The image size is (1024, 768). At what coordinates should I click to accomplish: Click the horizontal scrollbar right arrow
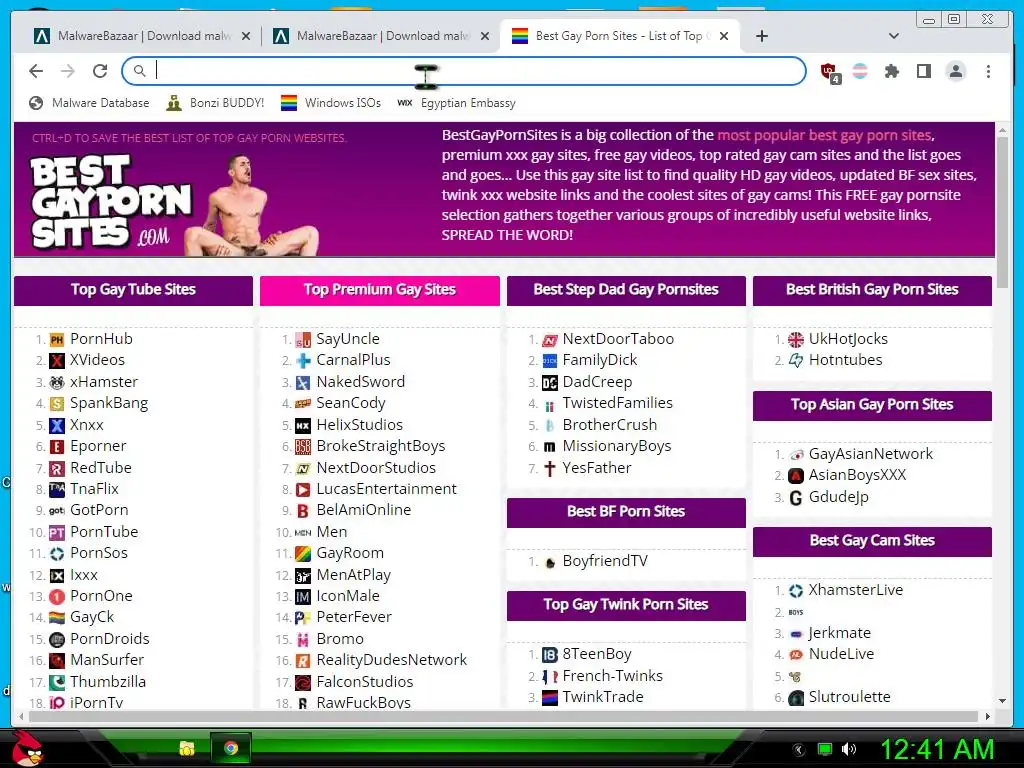coord(987,716)
